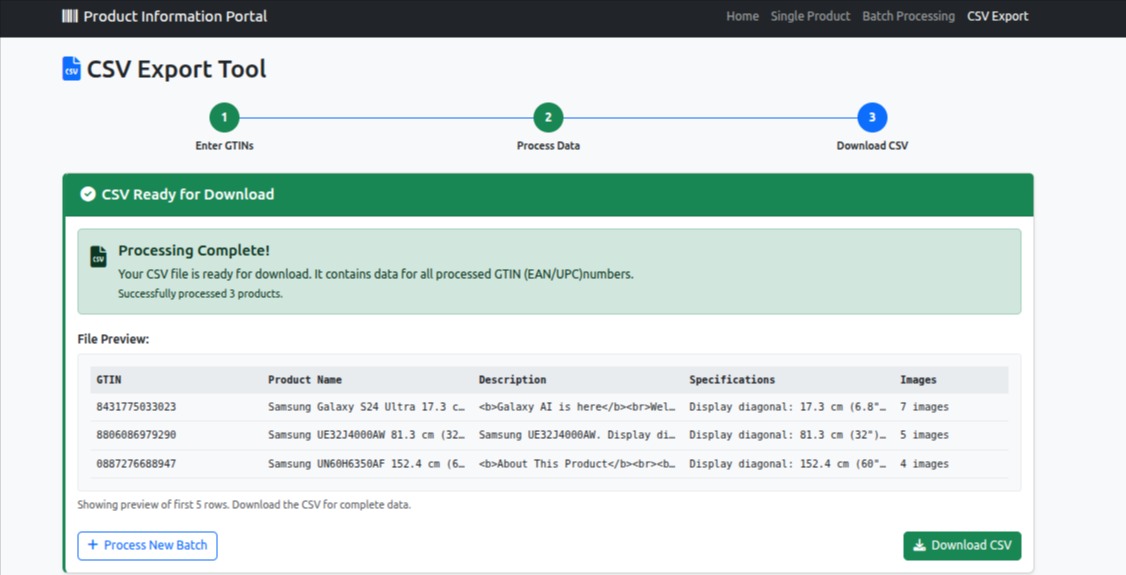Select step 3 circle Download CSV

872,118
